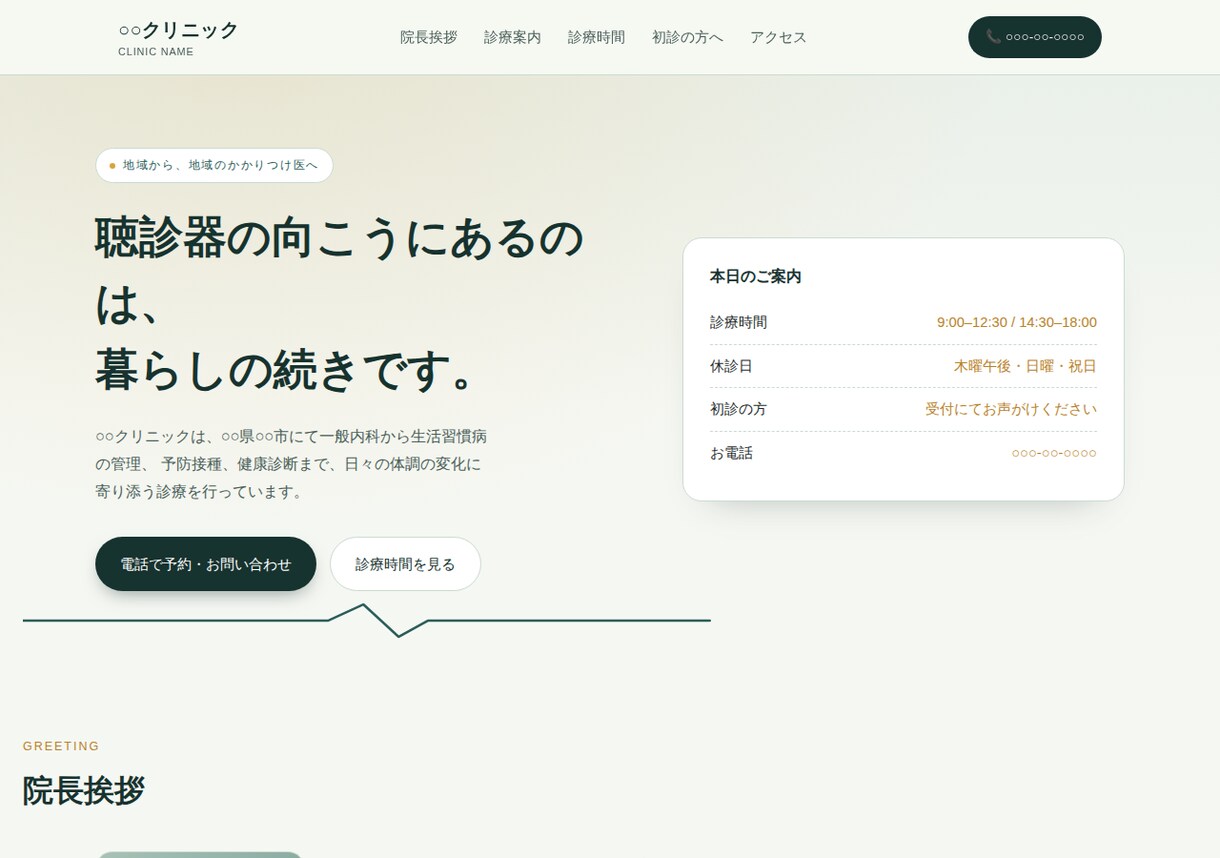Click the ○○○-○○-○○○○ number in お電話 row
The height and width of the screenshot is (858, 1220).
coord(1054,453)
